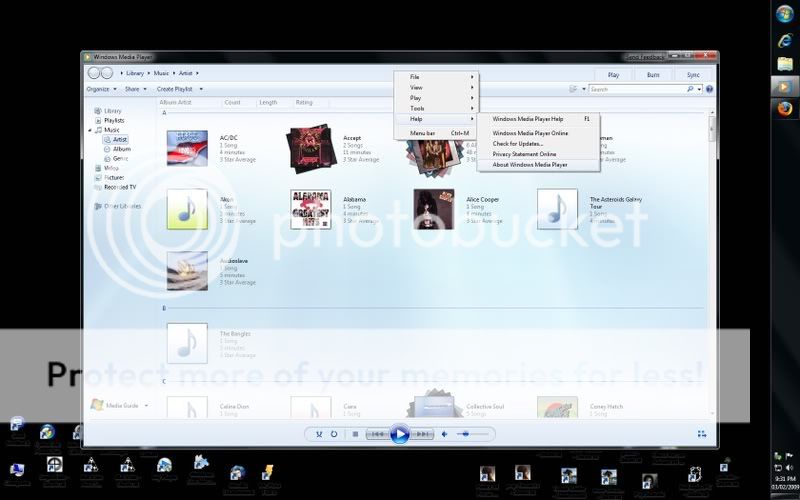Click the Windows Start orb
The height and width of the screenshot is (500, 800).
pos(785,14)
